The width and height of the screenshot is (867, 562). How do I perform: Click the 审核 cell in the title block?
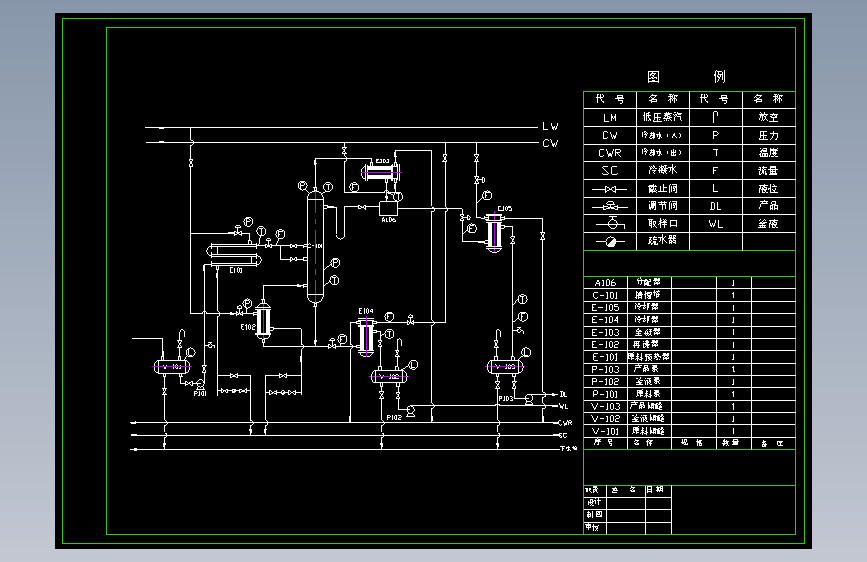pyautogui.click(x=595, y=528)
